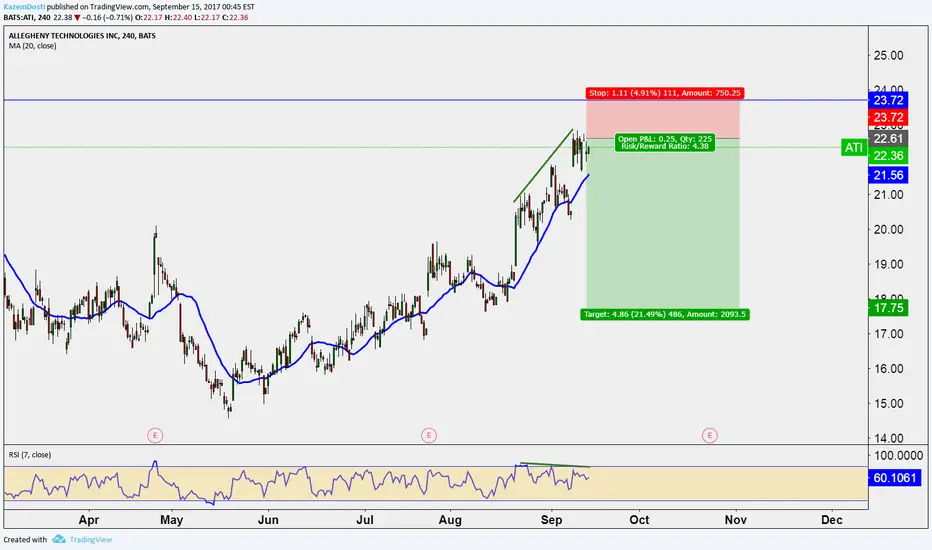Click the BATS:ATI, 240 ticker header text
This screenshot has width=932, height=550.
click(27, 17)
